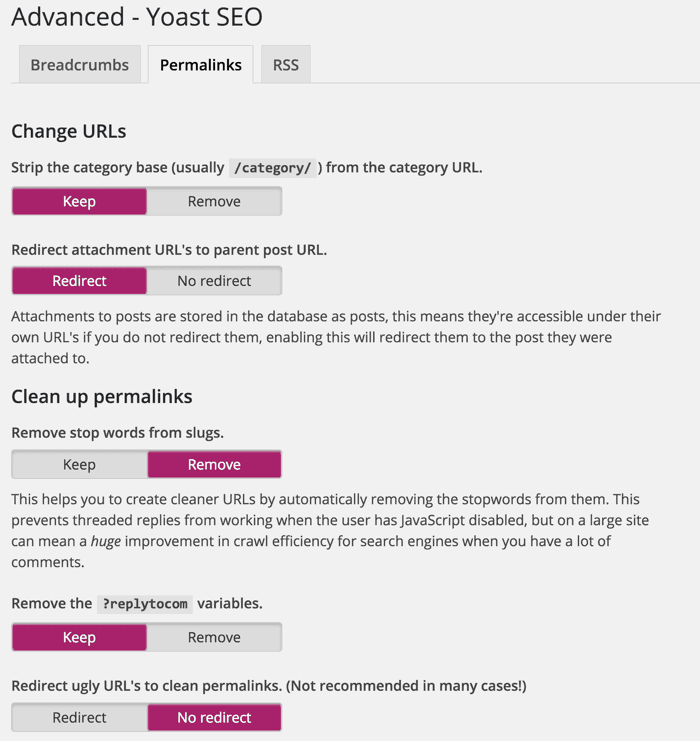Select No redirect for ugly URLs
Screen dimensions: 700x741
pyautogui.click(x=214, y=717)
